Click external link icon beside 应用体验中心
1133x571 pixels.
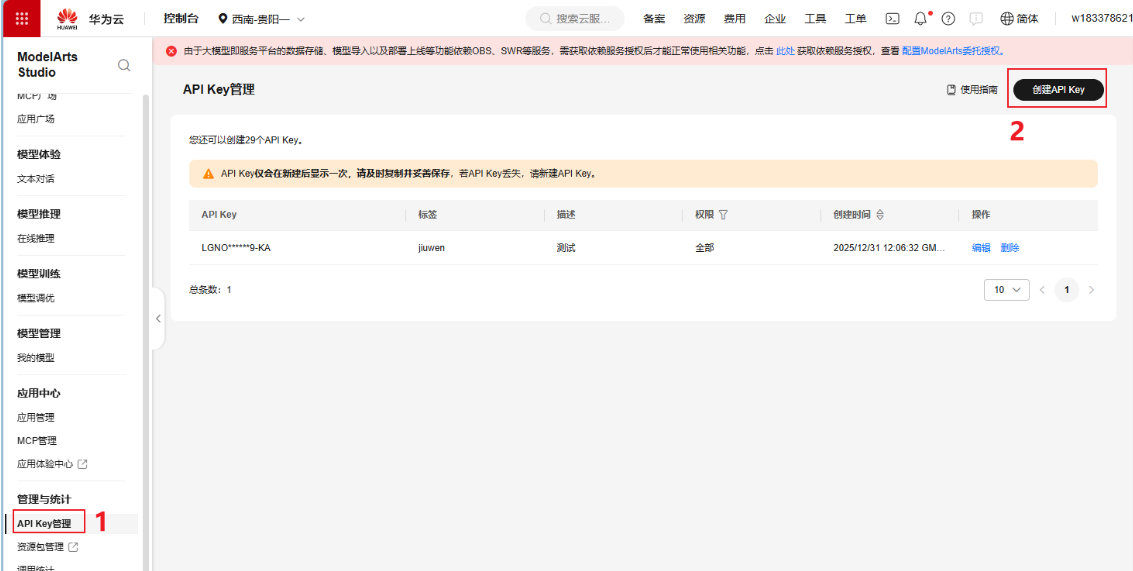(82, 464)
